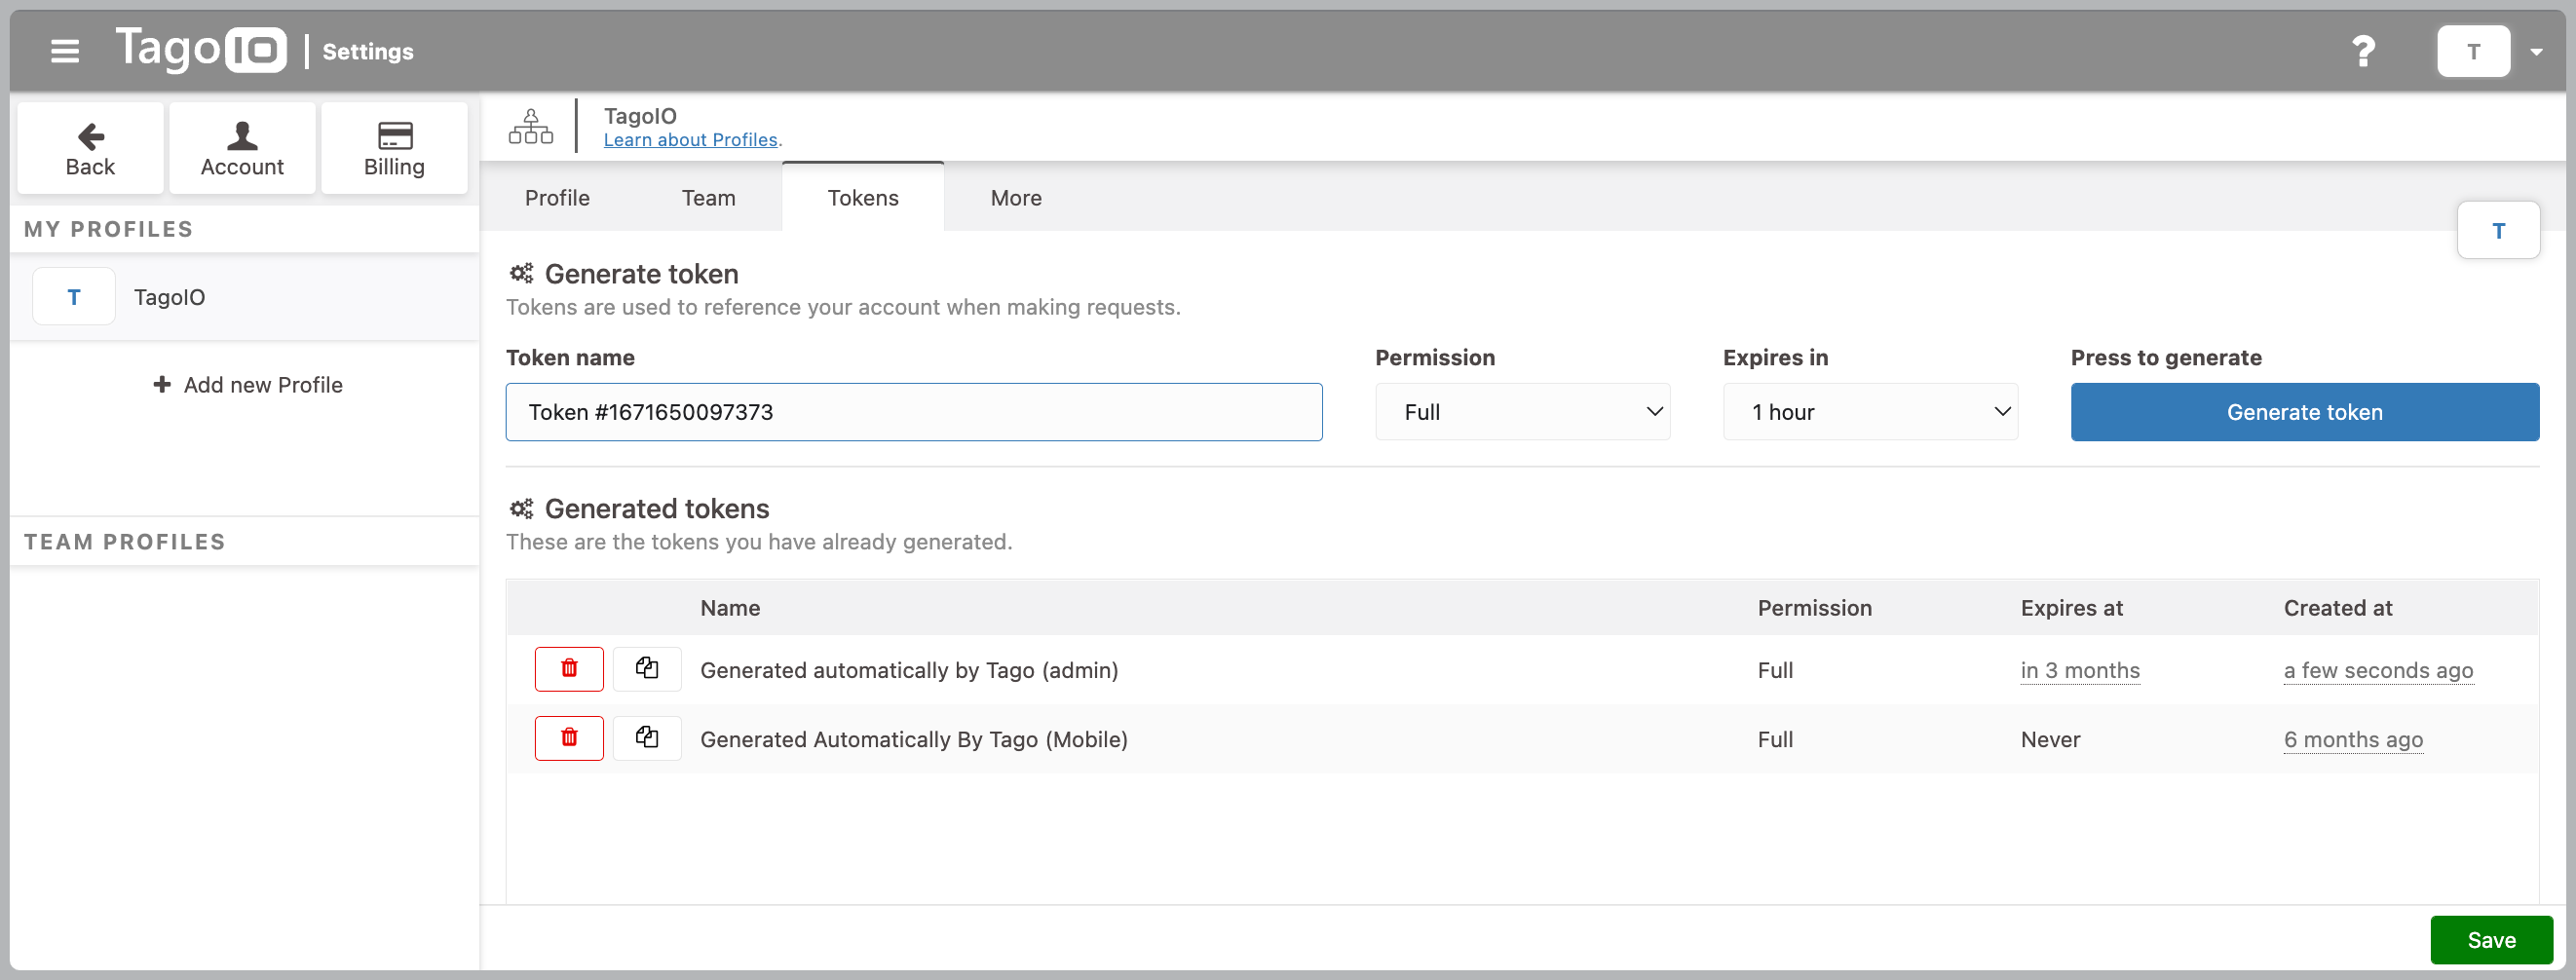Go Back using the arrow button
Image resolution: width=2576 pixels, height=980 pixels.
pyautogui.click(x=90, y=148)
